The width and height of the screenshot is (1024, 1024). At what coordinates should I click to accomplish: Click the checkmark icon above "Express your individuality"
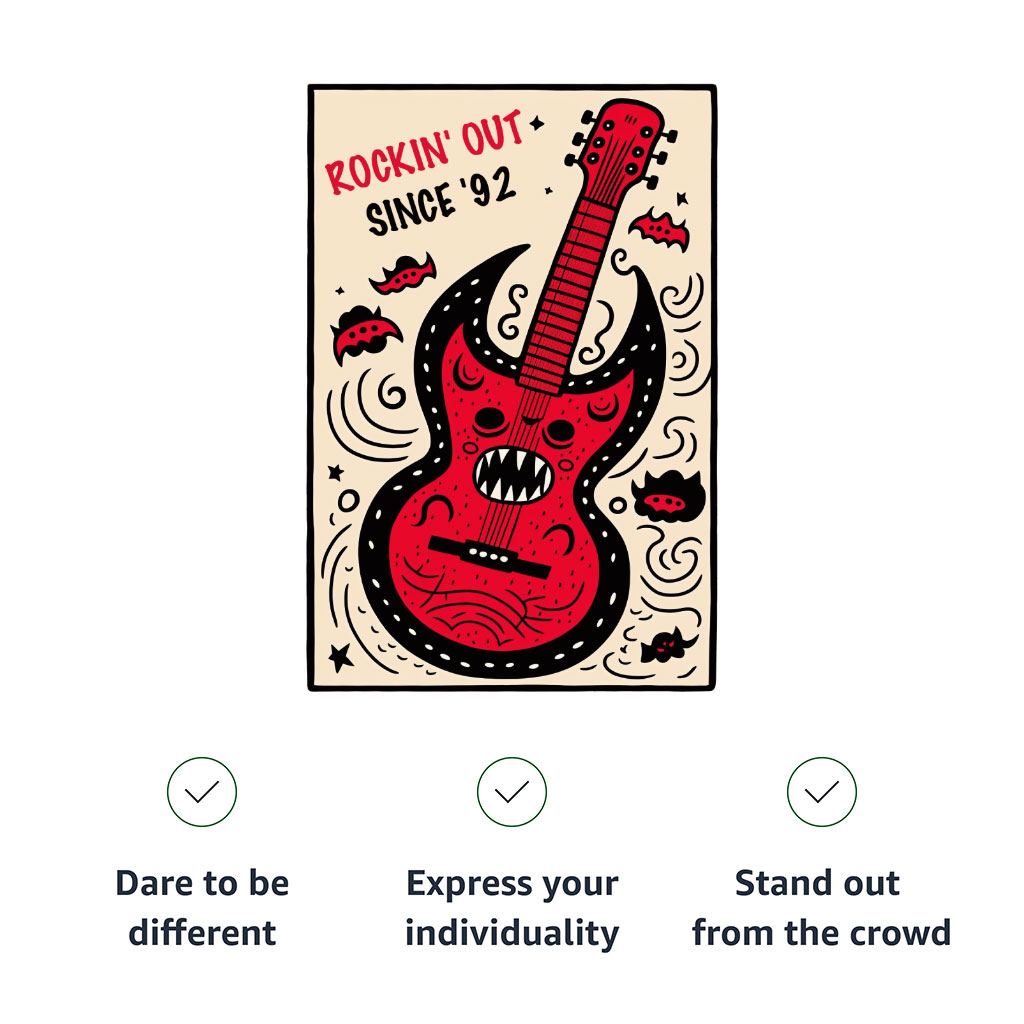[x=512, y=792]
